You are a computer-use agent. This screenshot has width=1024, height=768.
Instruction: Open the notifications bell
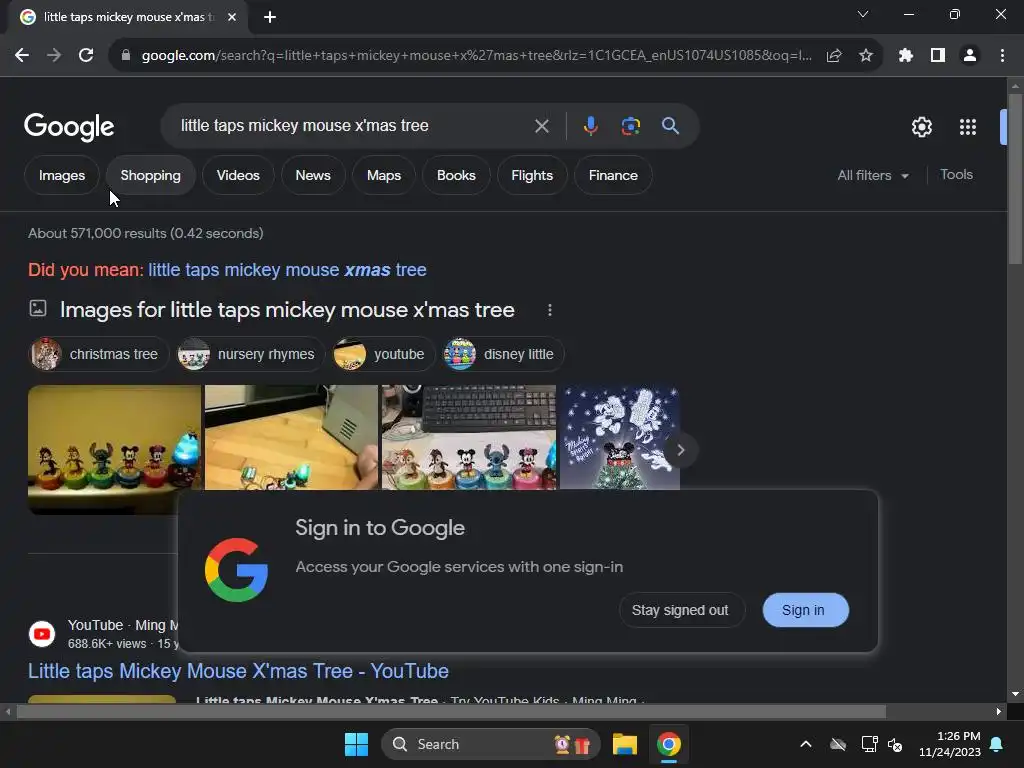coord(997,744)
